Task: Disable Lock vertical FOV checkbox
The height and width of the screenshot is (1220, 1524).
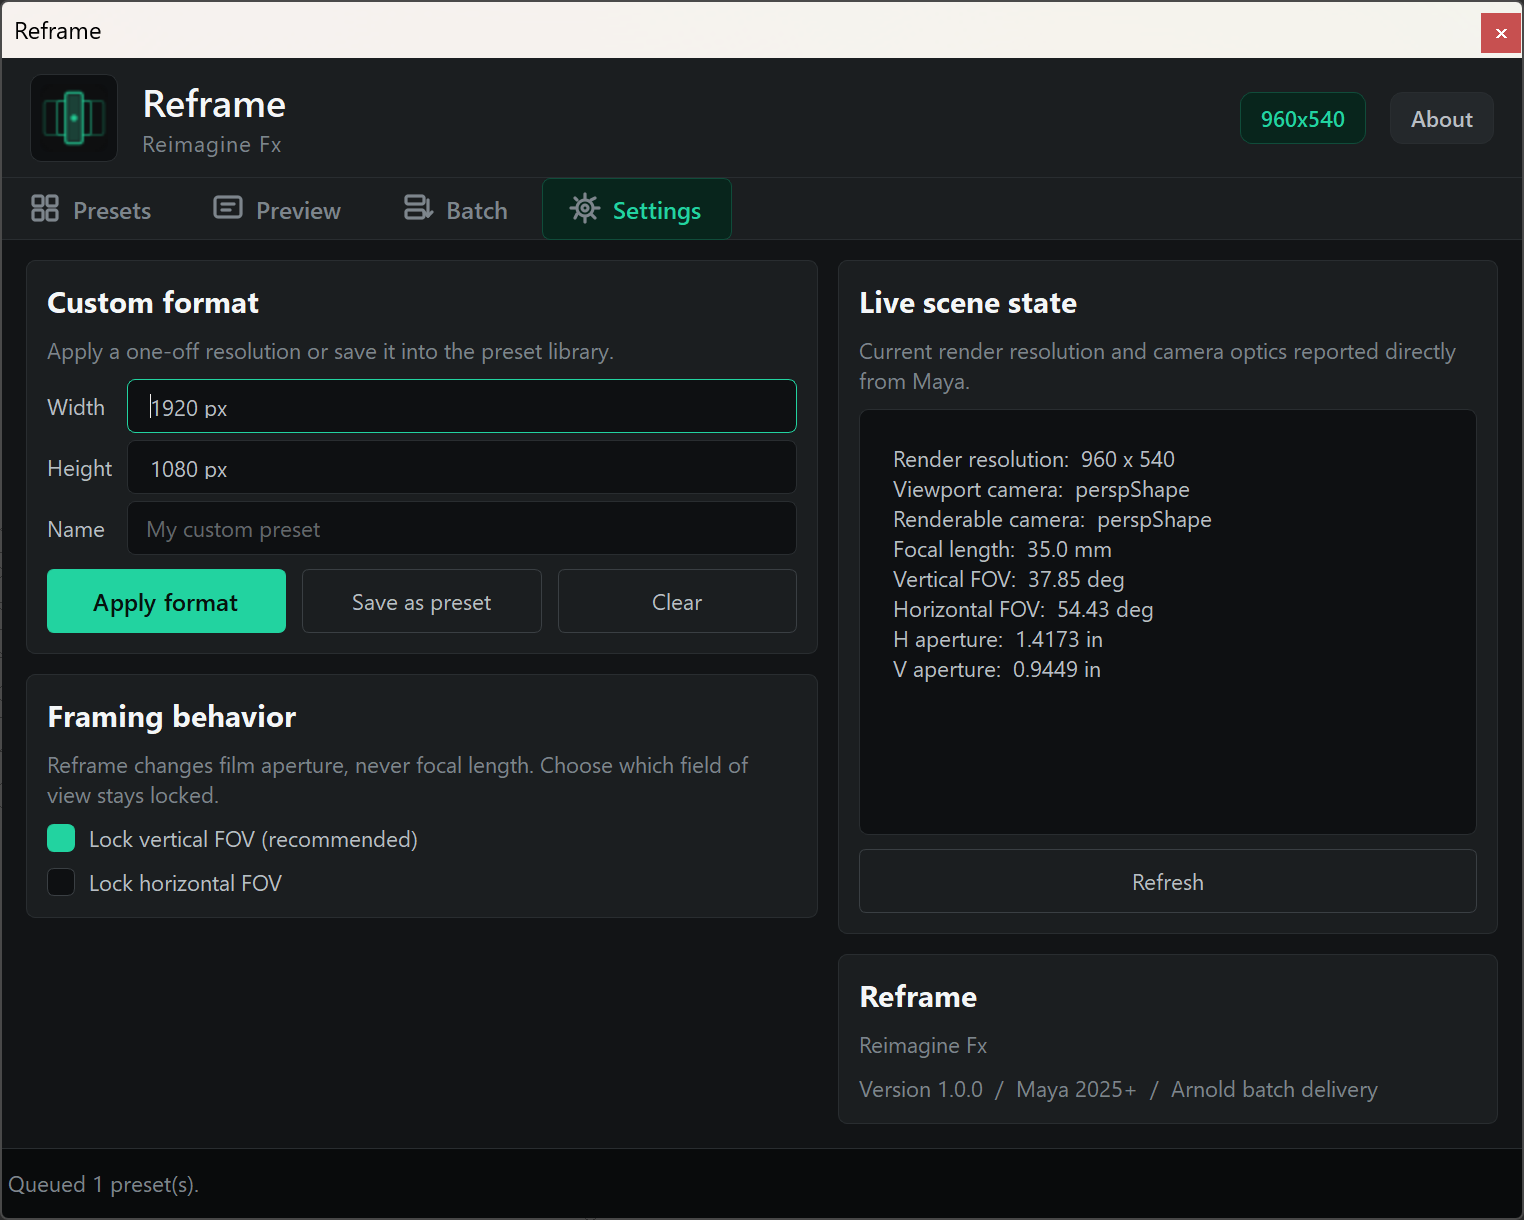Action: point(61,838)
